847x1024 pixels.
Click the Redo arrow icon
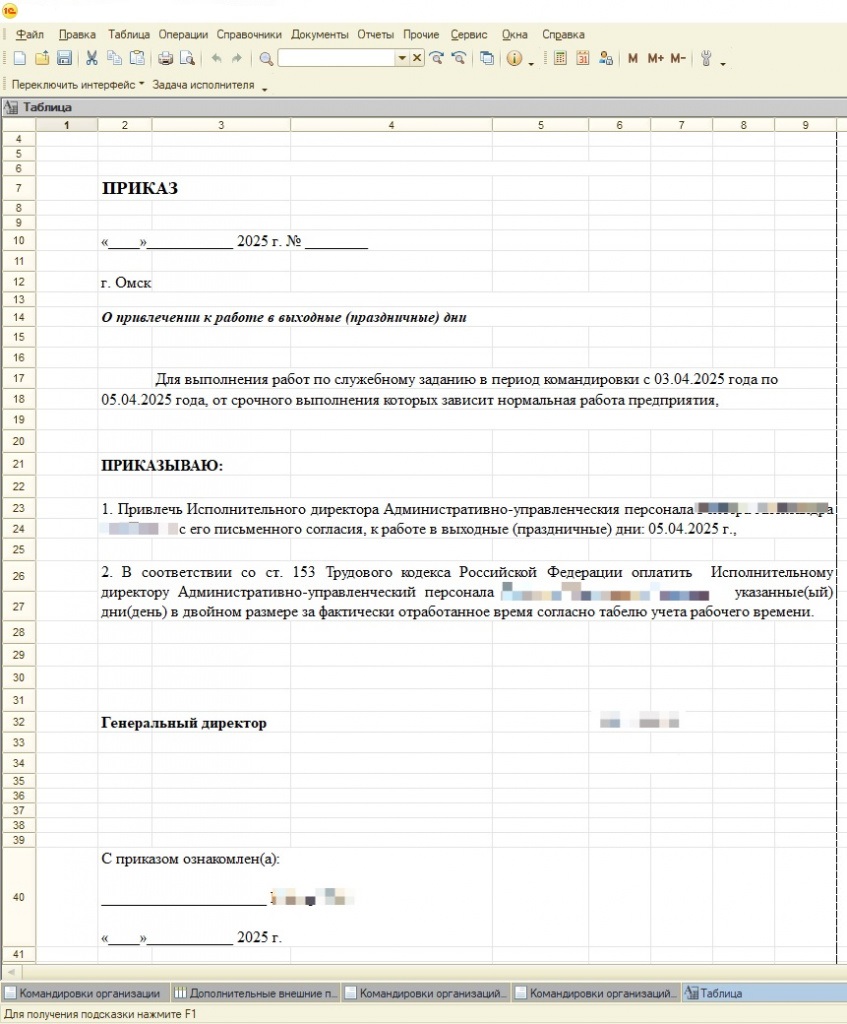236,59
